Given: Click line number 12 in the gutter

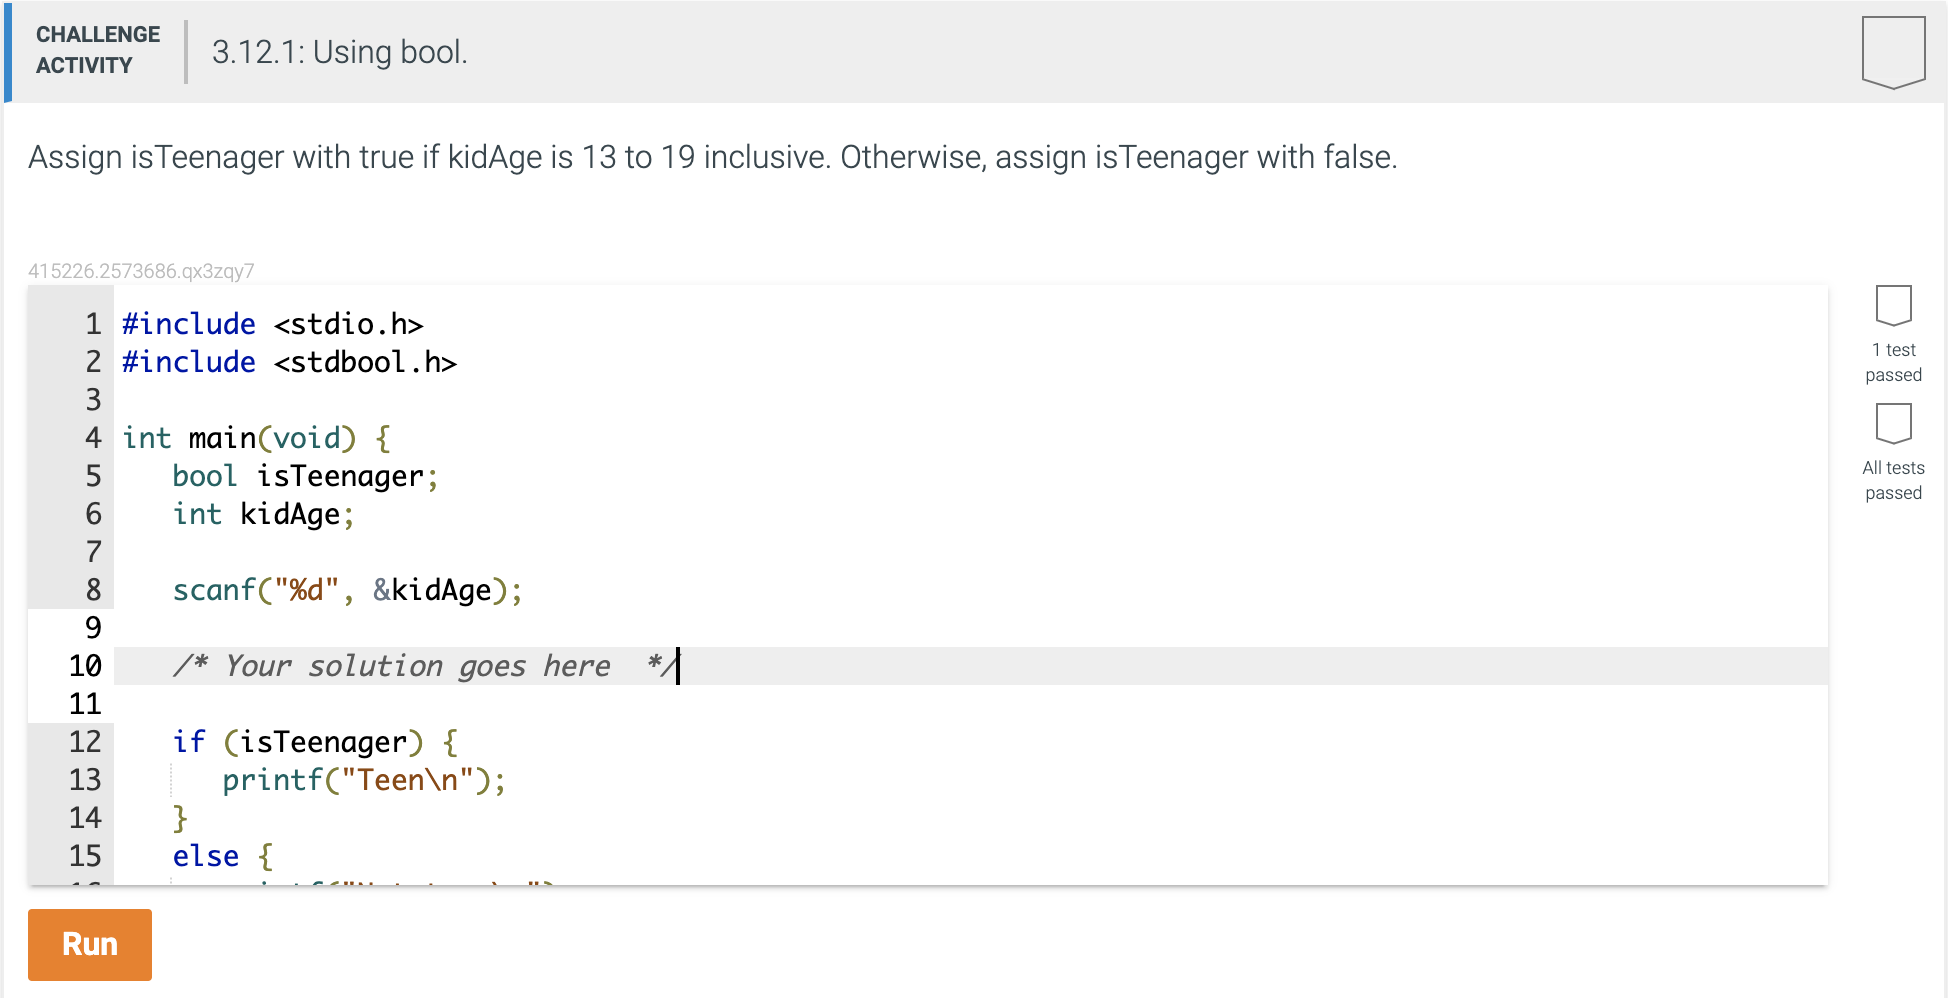Looking at the screenshot, I should click(x=85, y=742).
